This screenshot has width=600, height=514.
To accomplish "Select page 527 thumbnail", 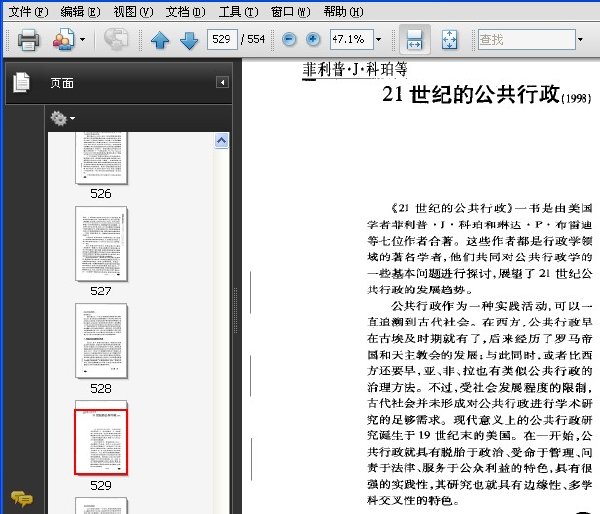I will 101,244.
